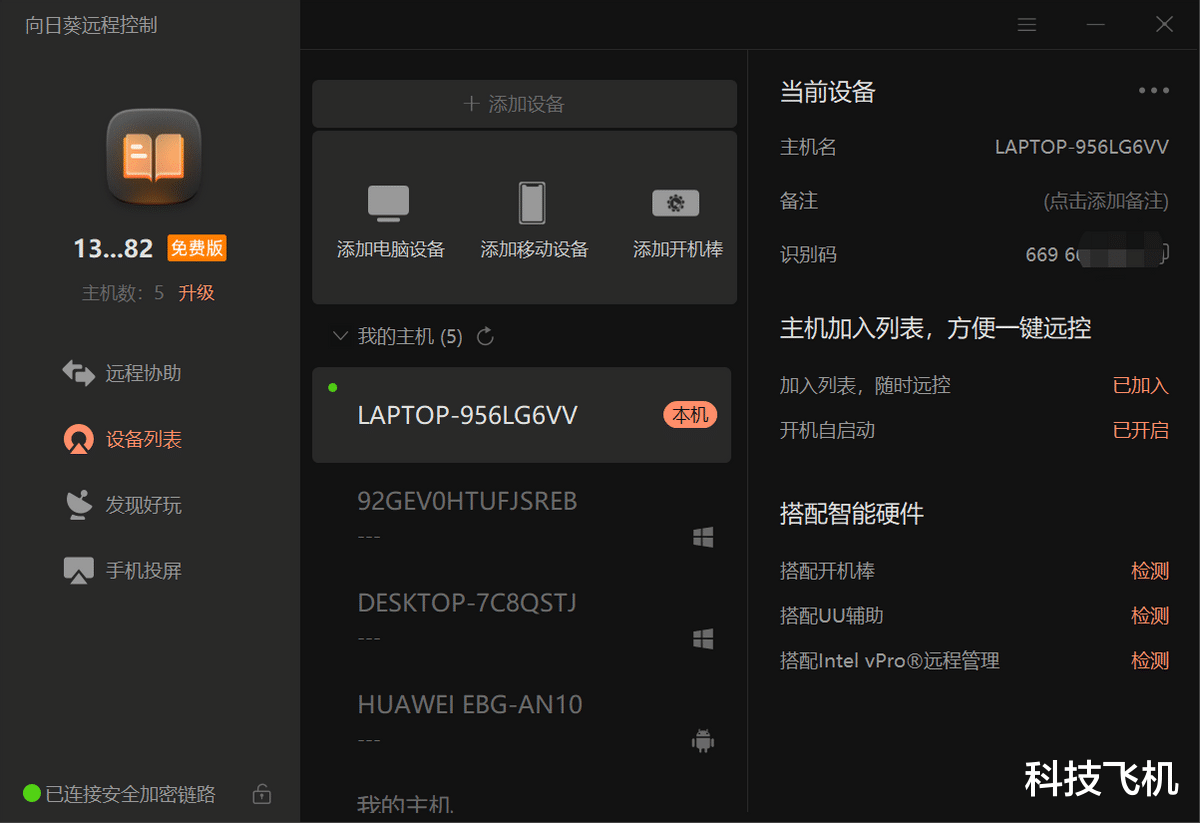Click the 主机数: 5 text
Viewport: 1200px width, 823px height.
(123, 293)
